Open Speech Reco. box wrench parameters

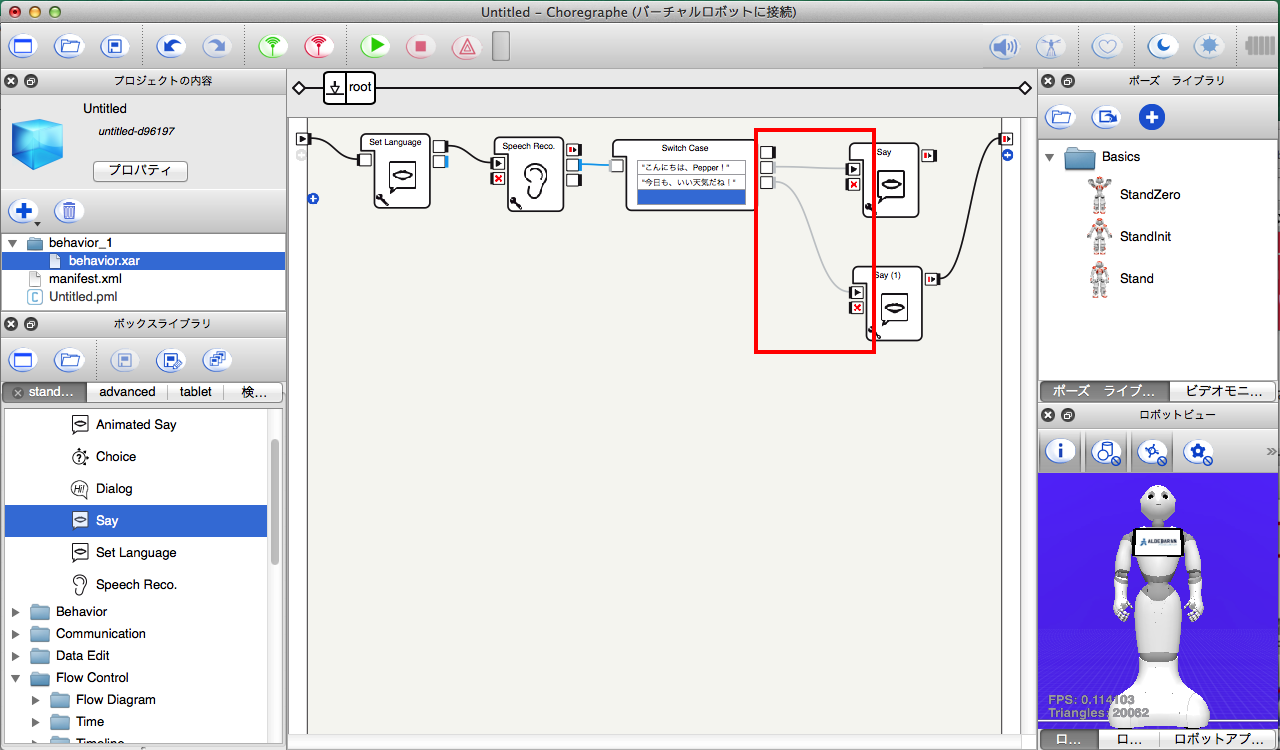[x=514, y=203]
